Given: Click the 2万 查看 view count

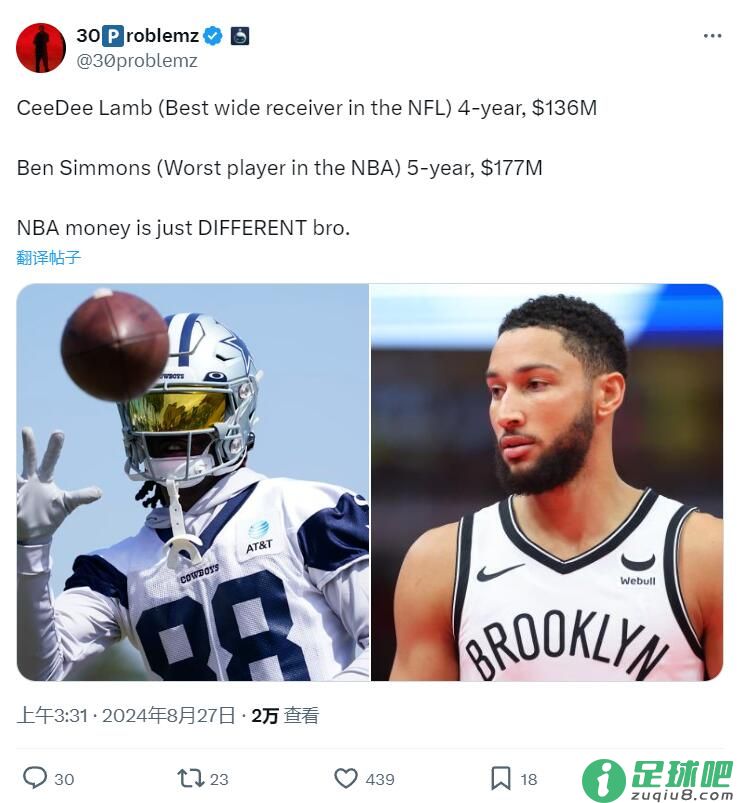Looking at the screenshot, I should tap(285, 715).
